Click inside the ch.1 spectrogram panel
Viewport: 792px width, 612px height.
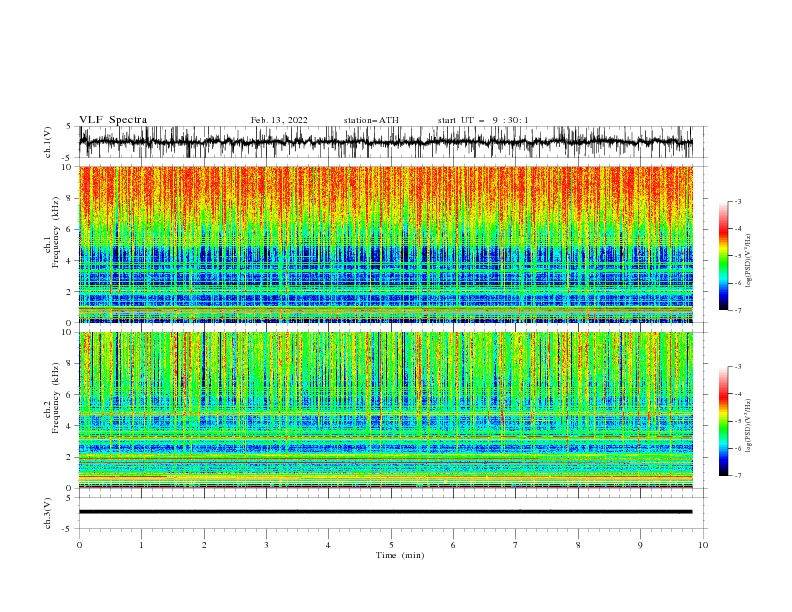pos(386,244)
